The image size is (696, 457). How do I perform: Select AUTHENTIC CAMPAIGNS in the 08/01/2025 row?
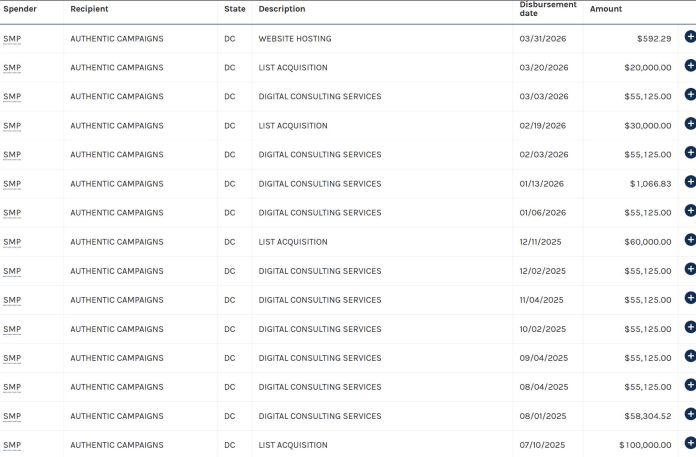pos(117,417)
